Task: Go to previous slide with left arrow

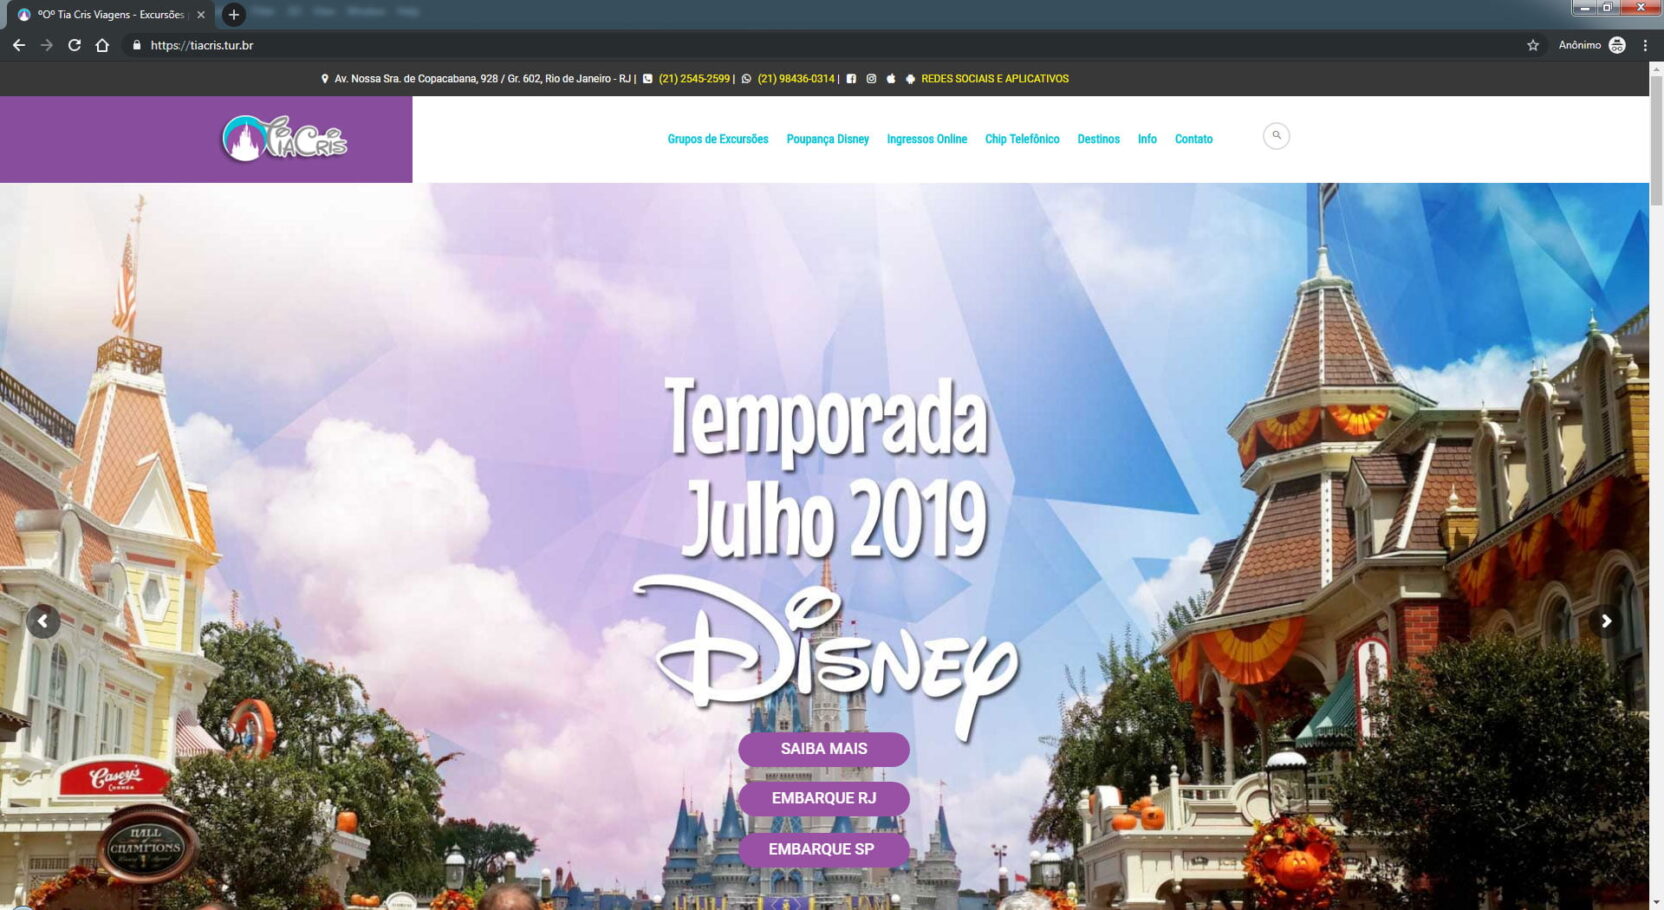Action: pyautogui.click(x=43, y=621)
